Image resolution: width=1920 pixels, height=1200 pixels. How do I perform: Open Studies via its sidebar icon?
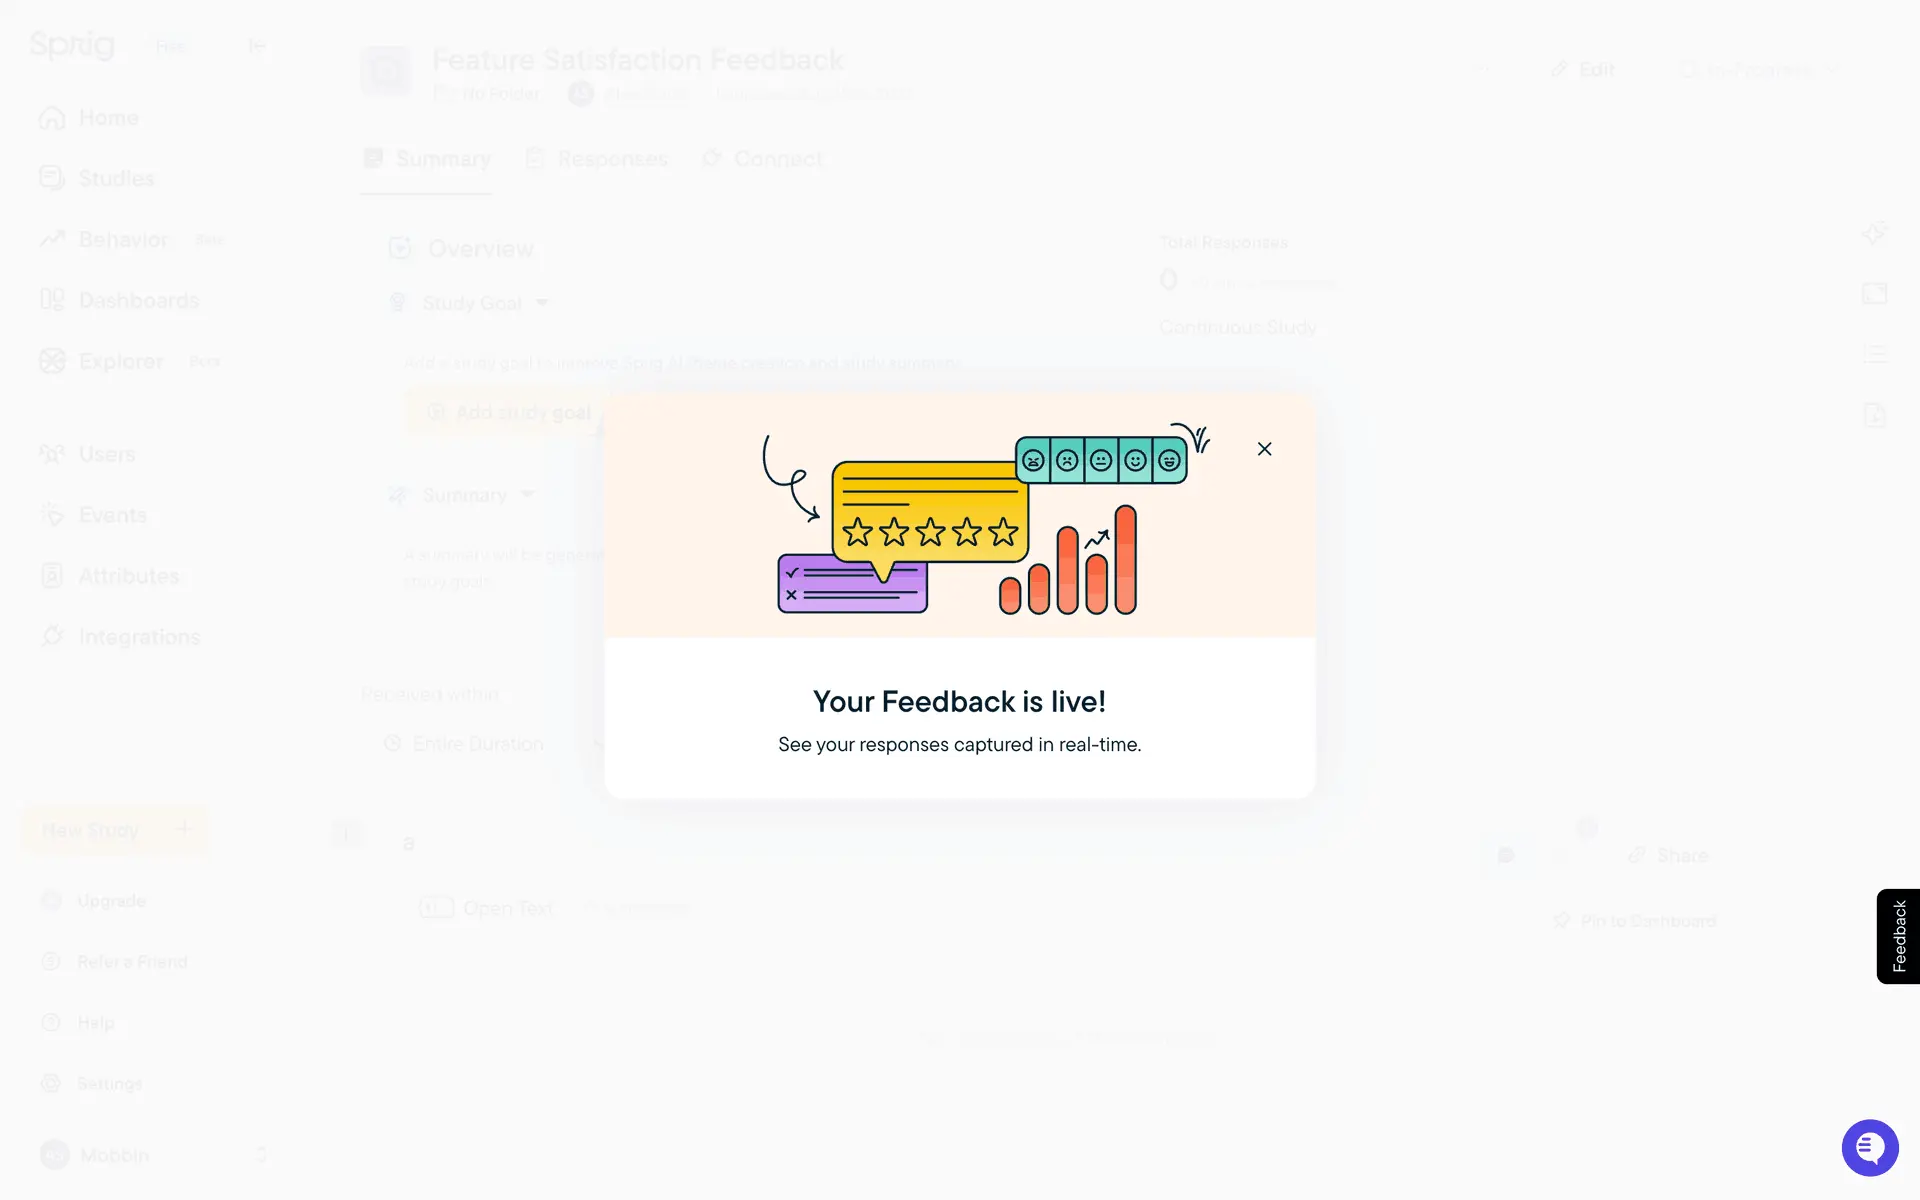[52, 178]
